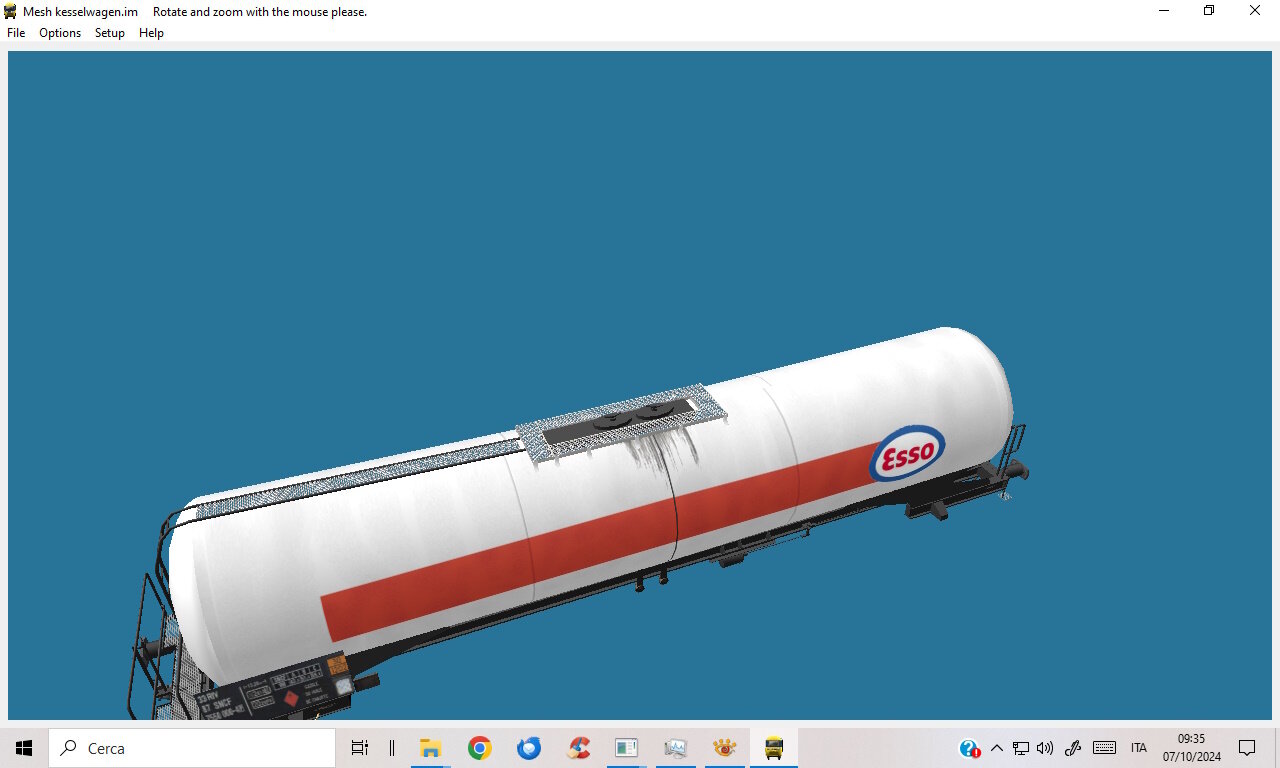Launch Google Chrome from the taskbar
Viewport: 1280px width, 768px height.
point(480,748)
